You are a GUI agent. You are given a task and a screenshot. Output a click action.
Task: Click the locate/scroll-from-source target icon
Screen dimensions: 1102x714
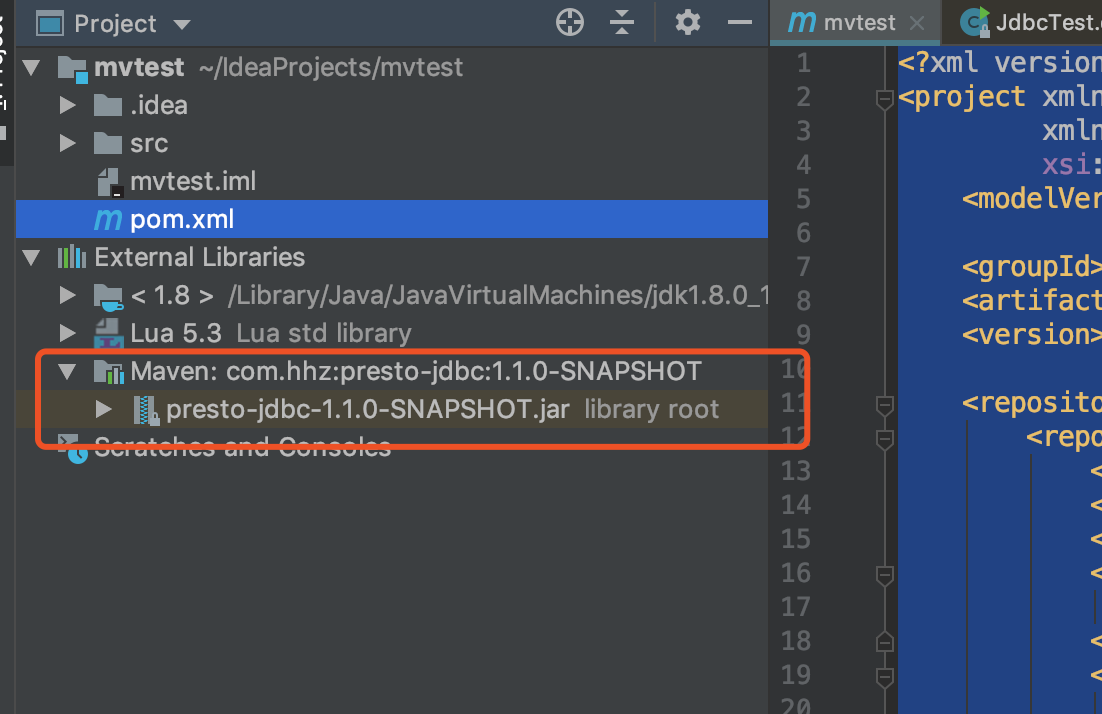[x=569, y=22]
